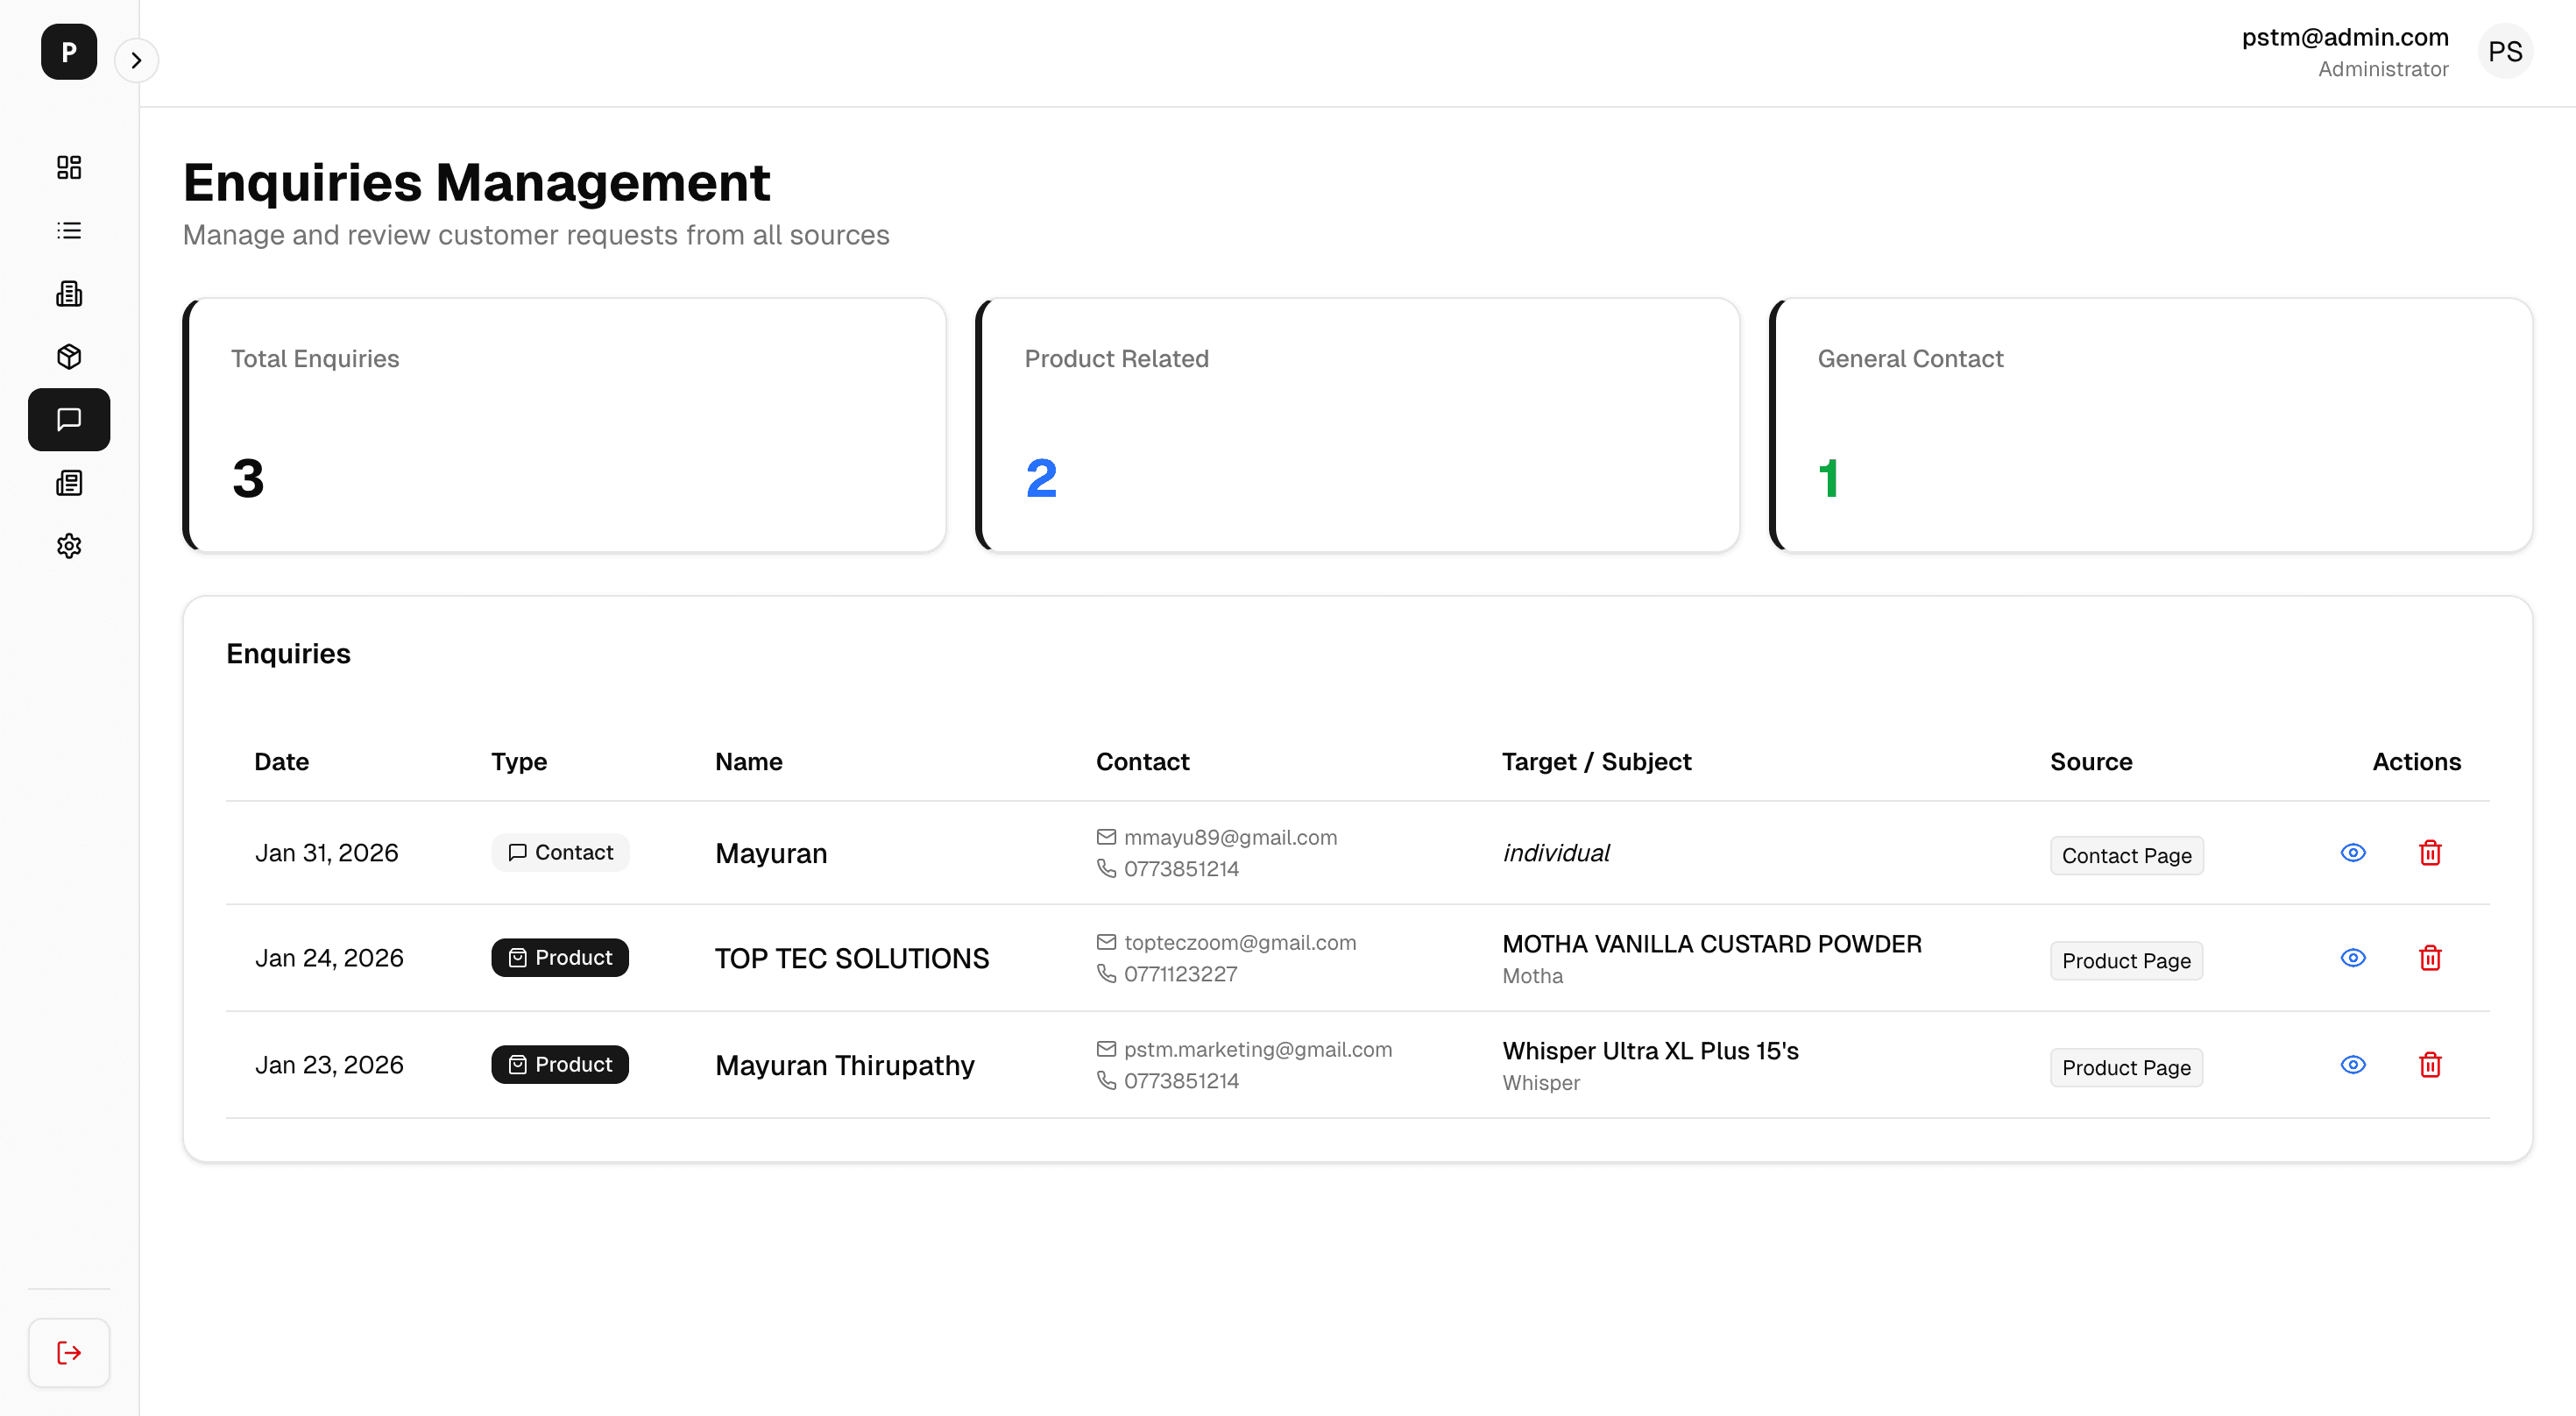This screenshot has height=1416, width=2576.
Task: Open the dashboard grid icon in sidebar
Action: (69, 167)
